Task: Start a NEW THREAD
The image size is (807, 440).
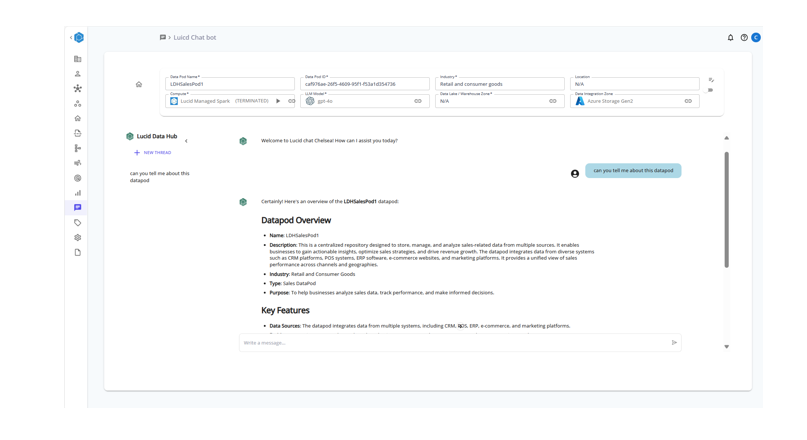Action: pyautogui.click(x=152, y=153)
